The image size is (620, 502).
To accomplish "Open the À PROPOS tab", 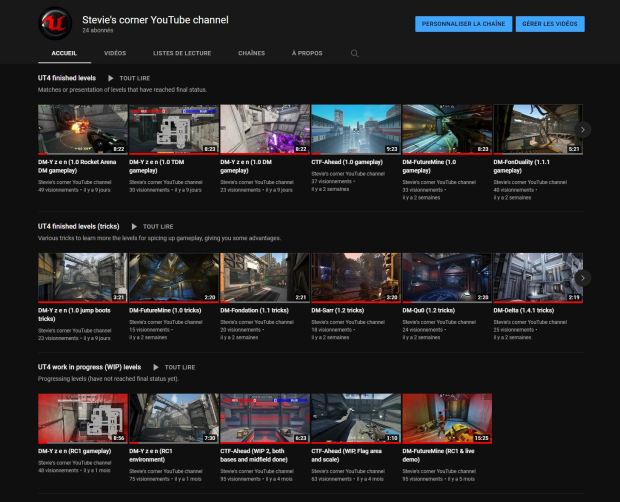I will pos(307,53).
